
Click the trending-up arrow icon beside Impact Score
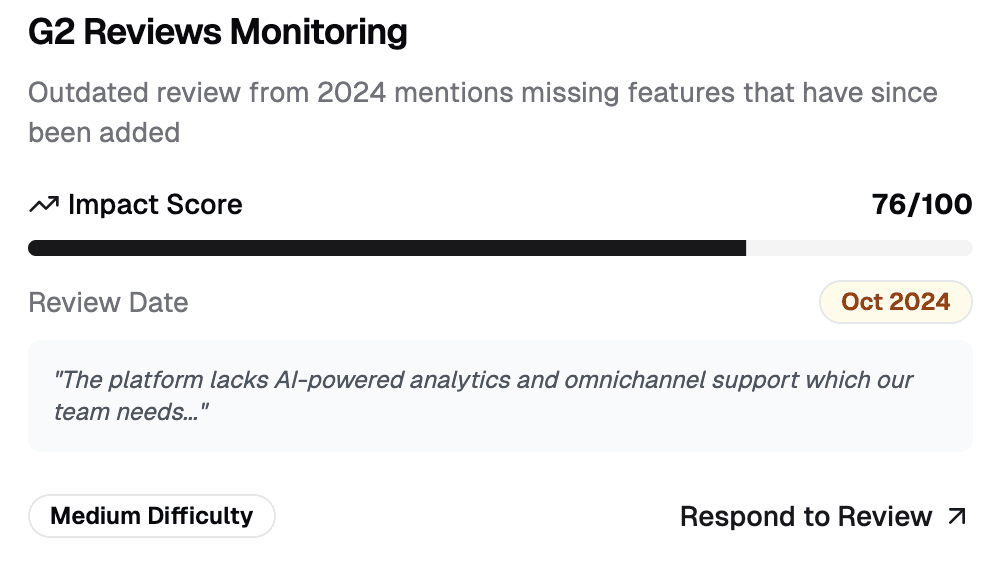click(x=44, y=205)
